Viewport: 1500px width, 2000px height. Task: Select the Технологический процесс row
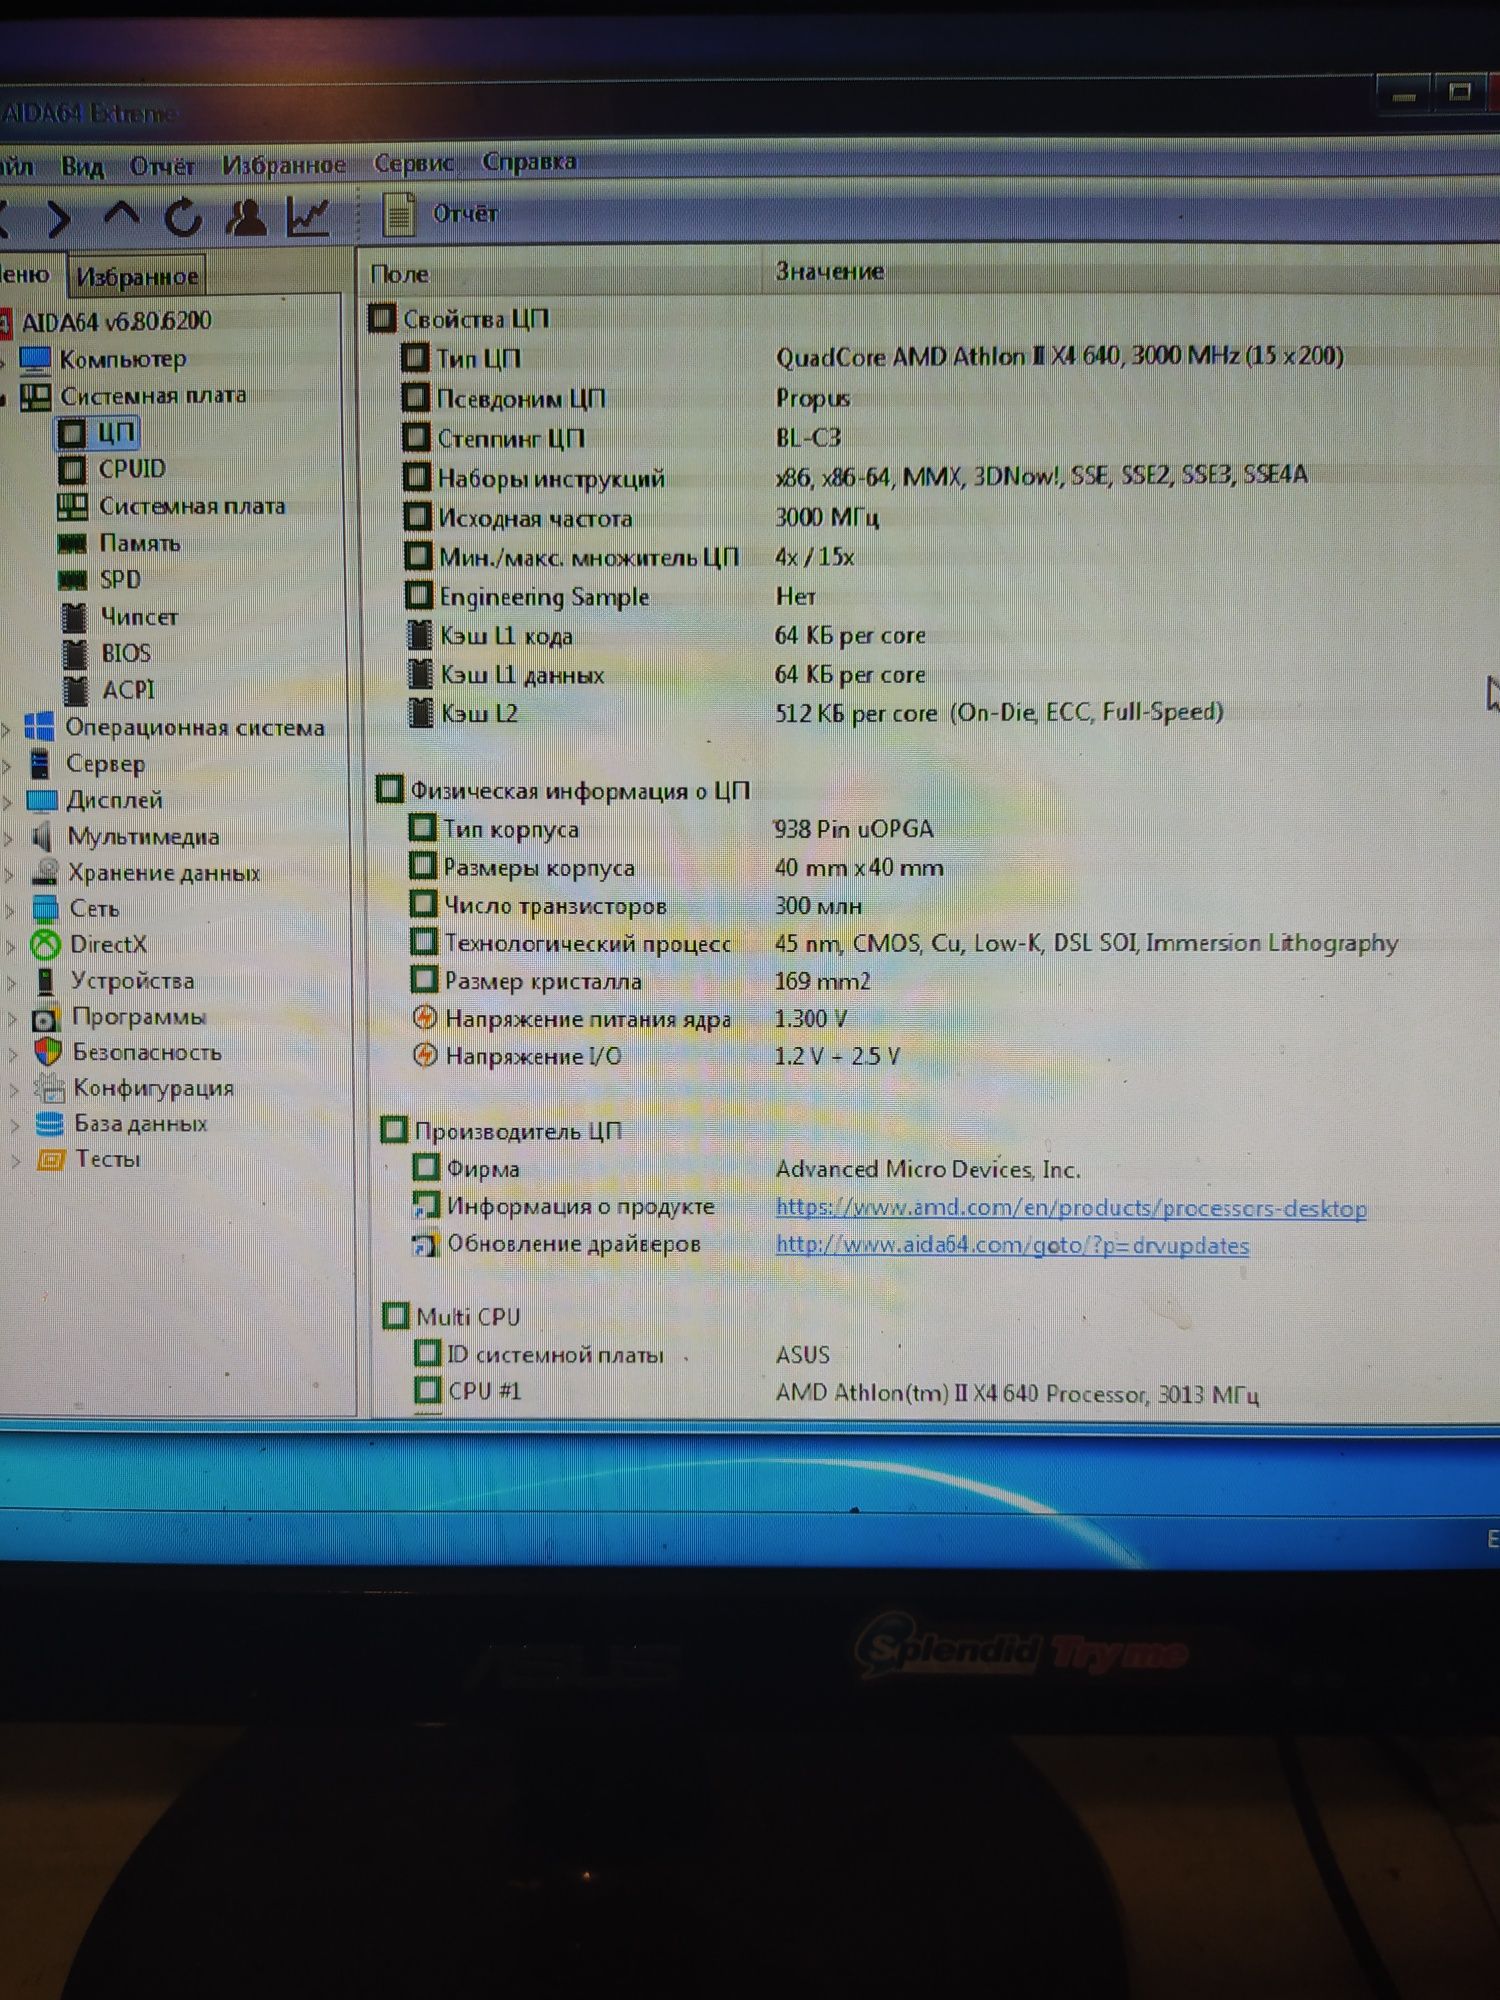904,943
